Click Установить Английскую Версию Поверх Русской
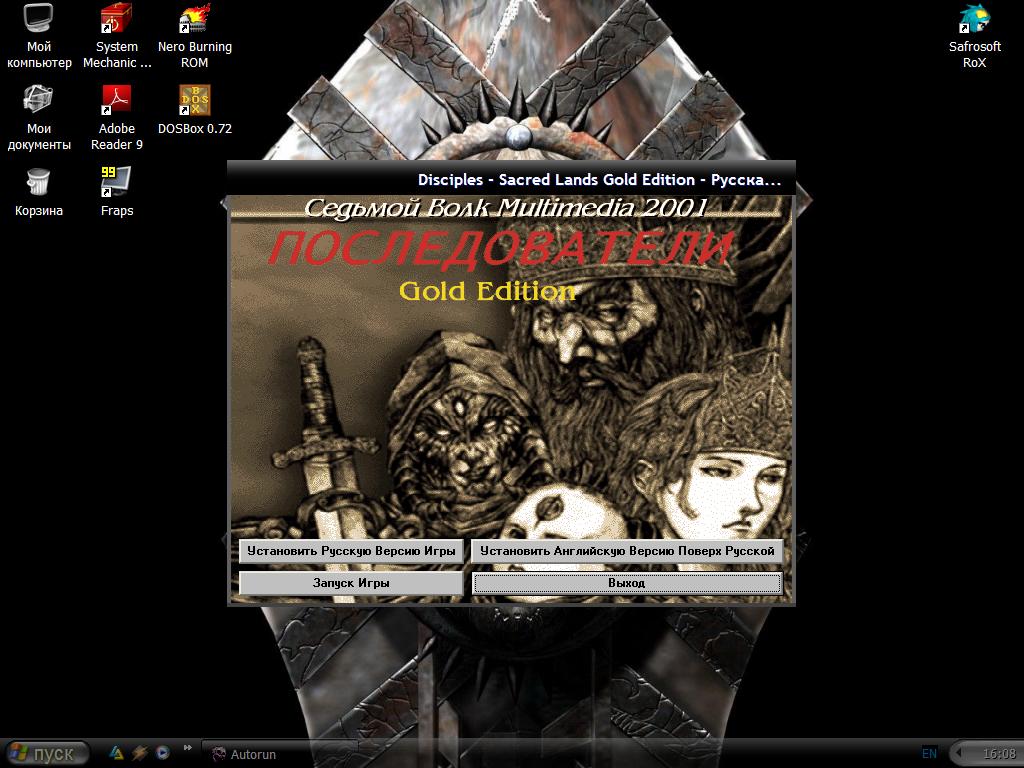Viewport: 1024px width, 768px height. pos(627,551)
